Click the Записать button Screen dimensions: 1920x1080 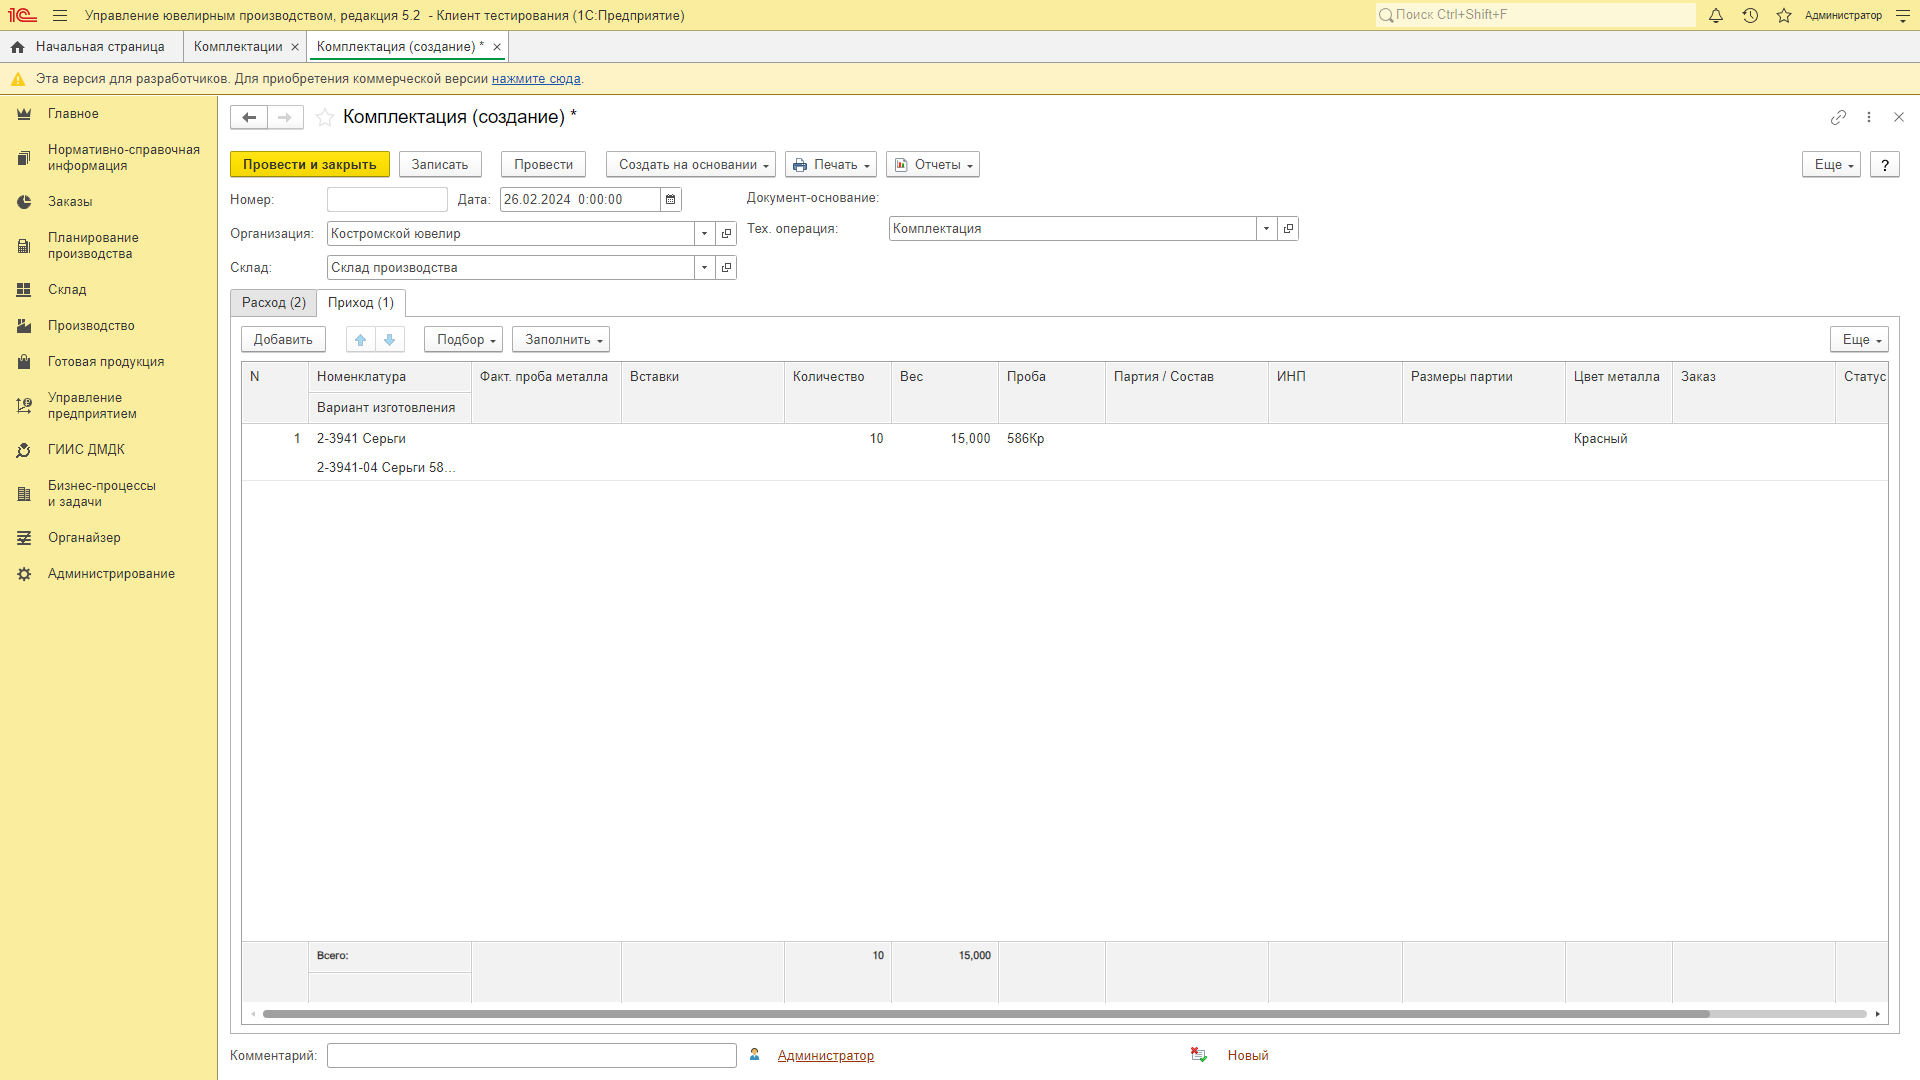(x=440, y=164)
